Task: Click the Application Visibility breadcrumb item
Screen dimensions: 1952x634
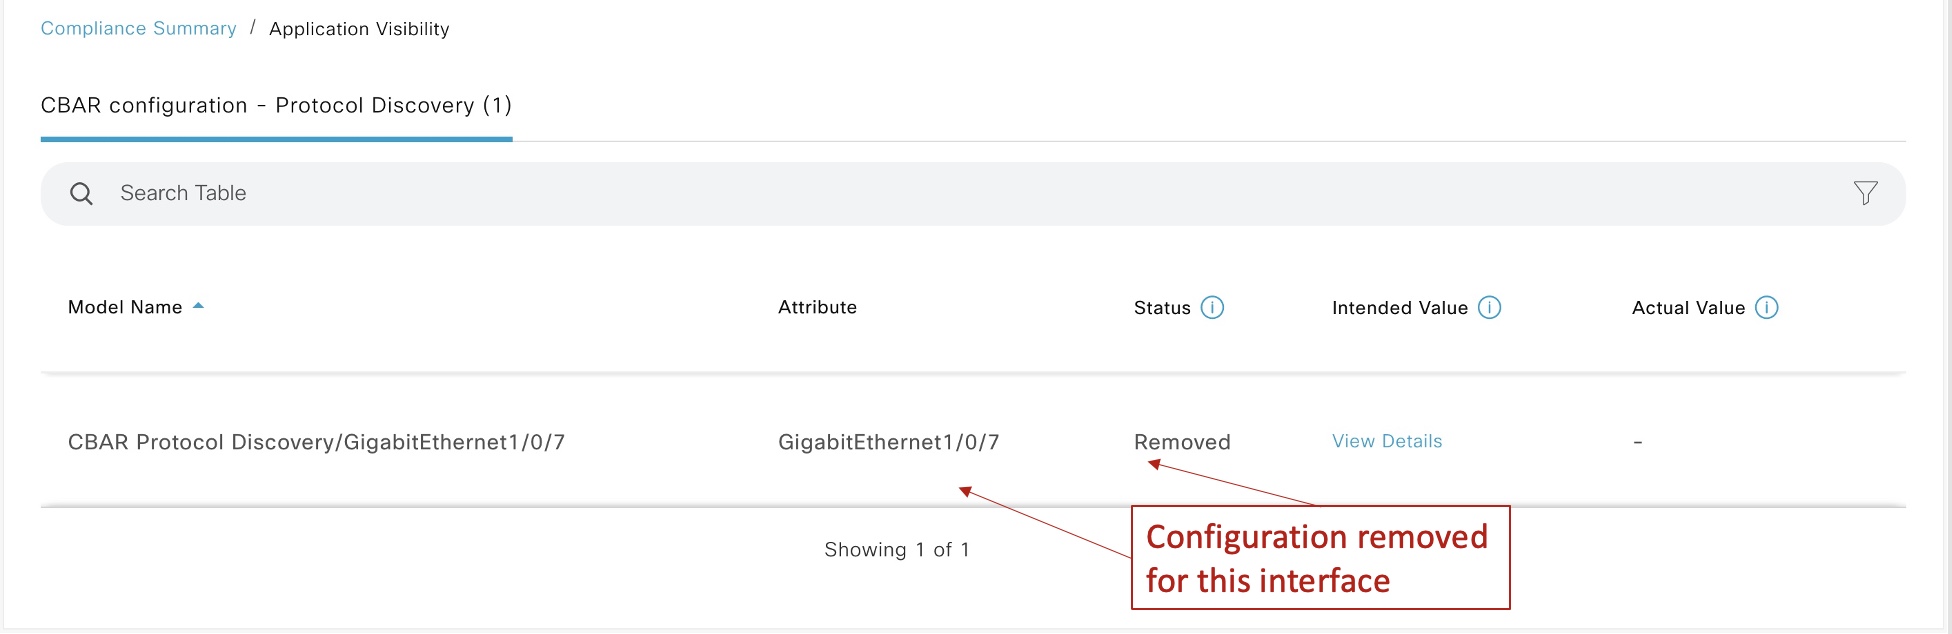Action: point(359,29)
